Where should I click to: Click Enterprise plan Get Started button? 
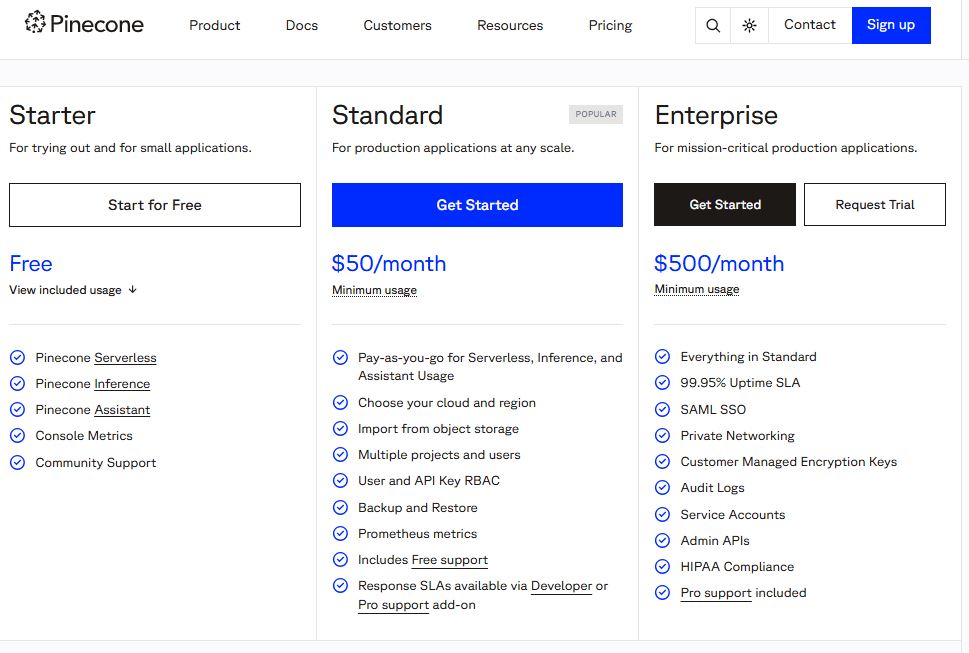[x=725, y=204]
